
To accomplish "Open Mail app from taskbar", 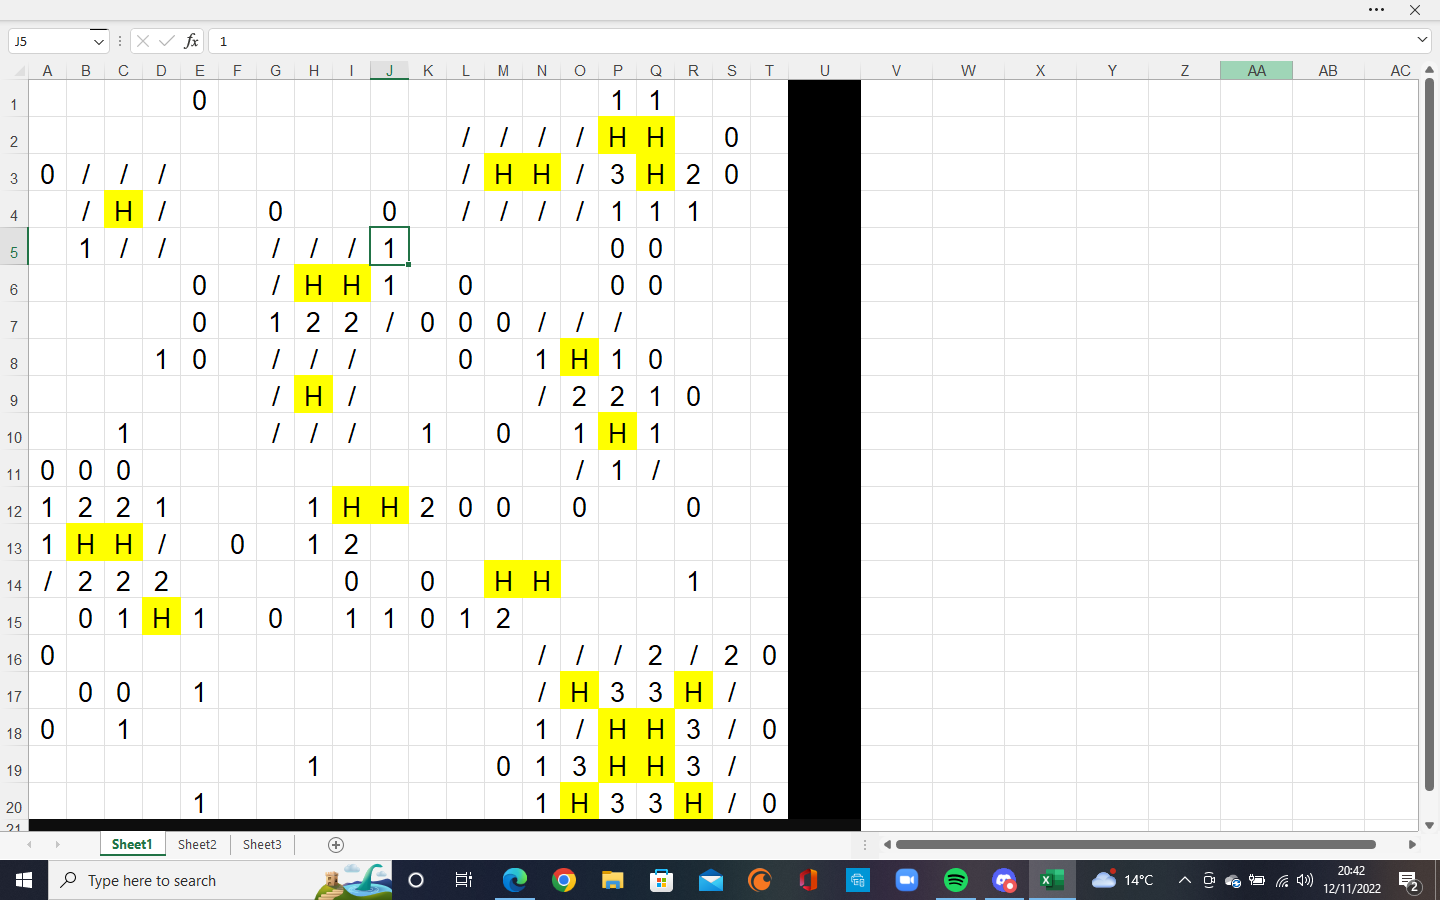I will pyautogui.click(x=710, y=880).
